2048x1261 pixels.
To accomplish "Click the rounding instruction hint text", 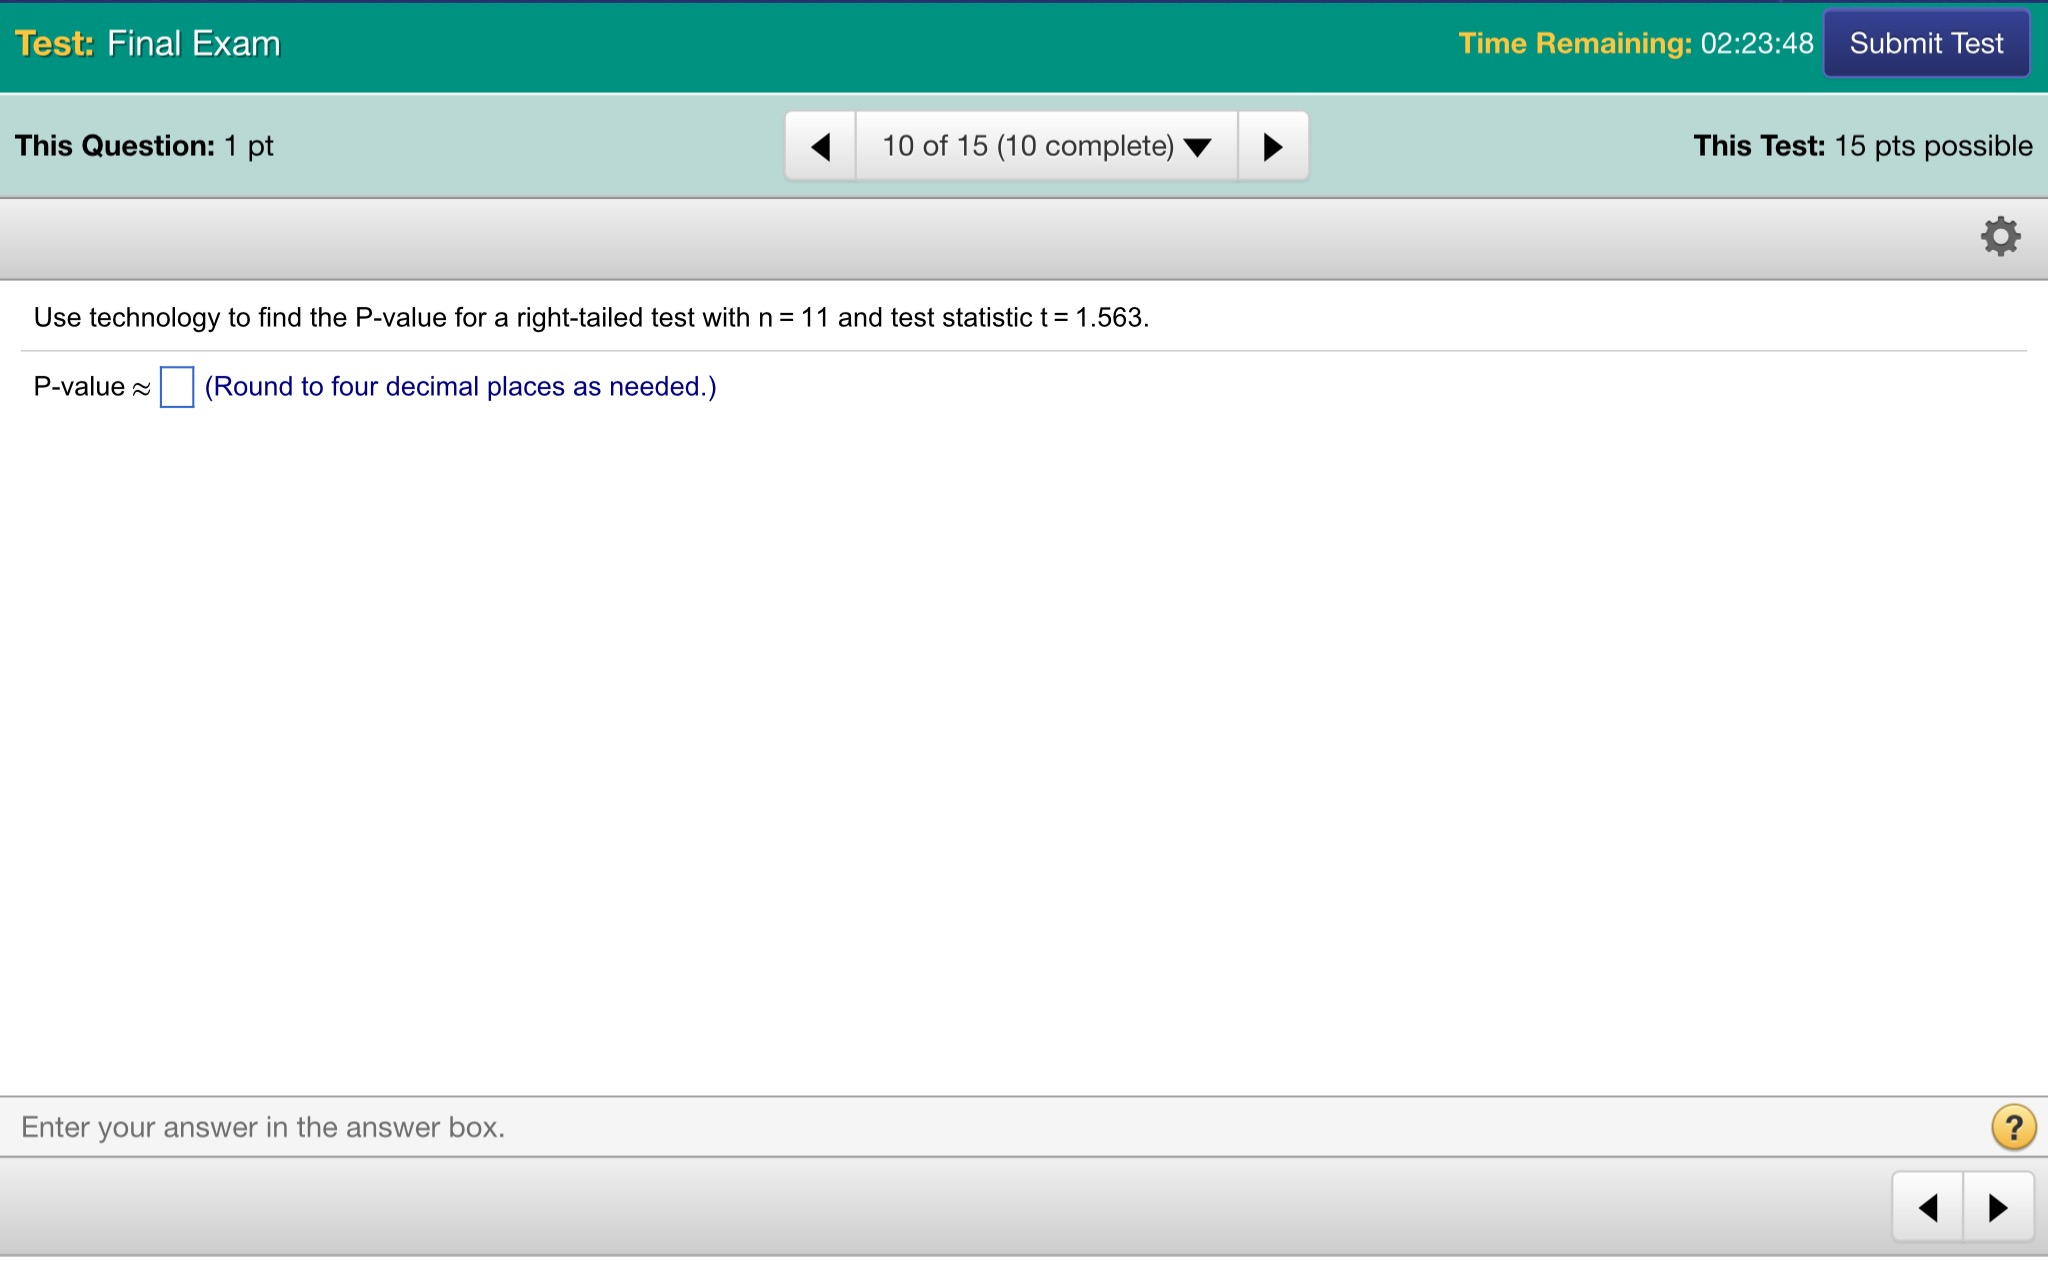I will coord(460,387).
